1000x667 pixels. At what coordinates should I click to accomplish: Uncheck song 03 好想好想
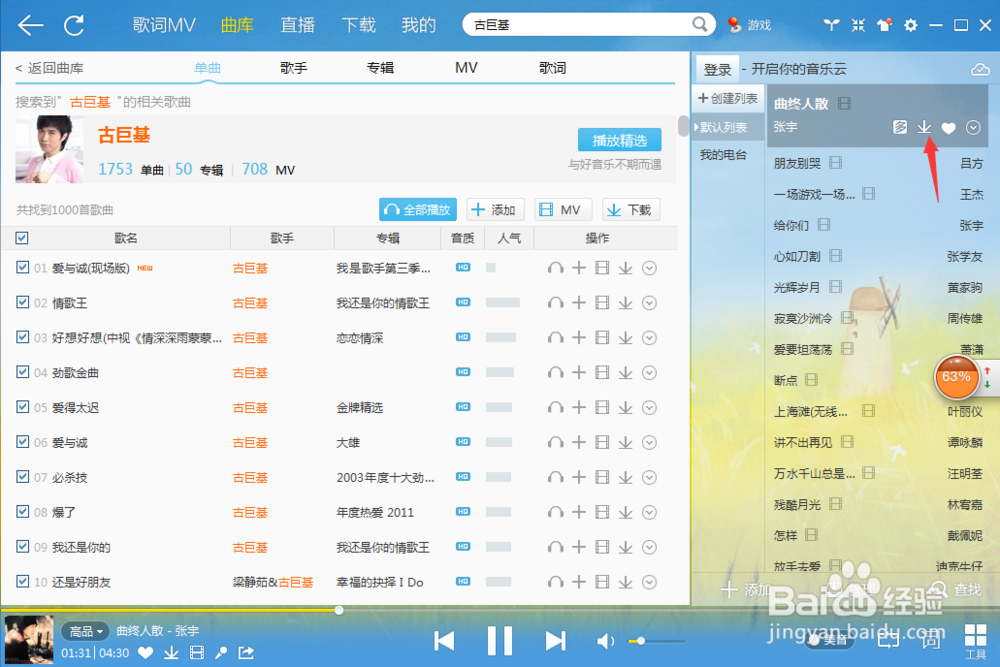22,337
